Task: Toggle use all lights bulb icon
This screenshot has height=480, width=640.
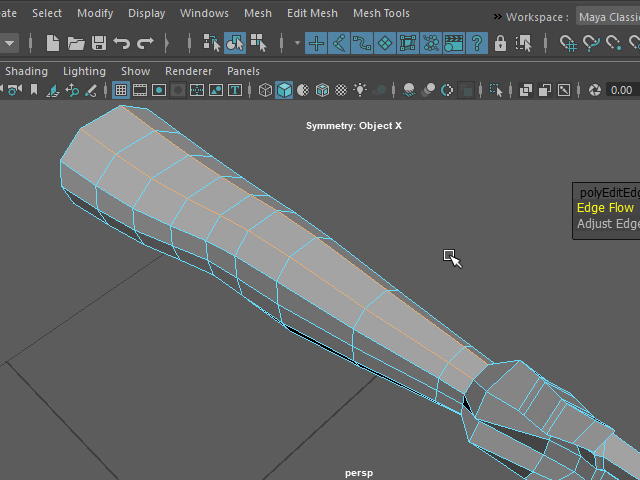Action: (360, 90)
